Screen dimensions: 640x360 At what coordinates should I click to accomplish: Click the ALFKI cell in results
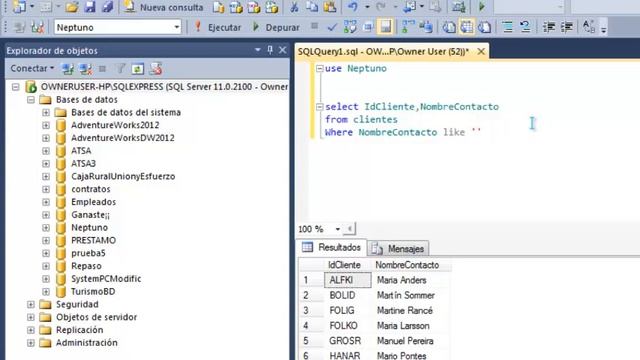(x=348, y=280)
